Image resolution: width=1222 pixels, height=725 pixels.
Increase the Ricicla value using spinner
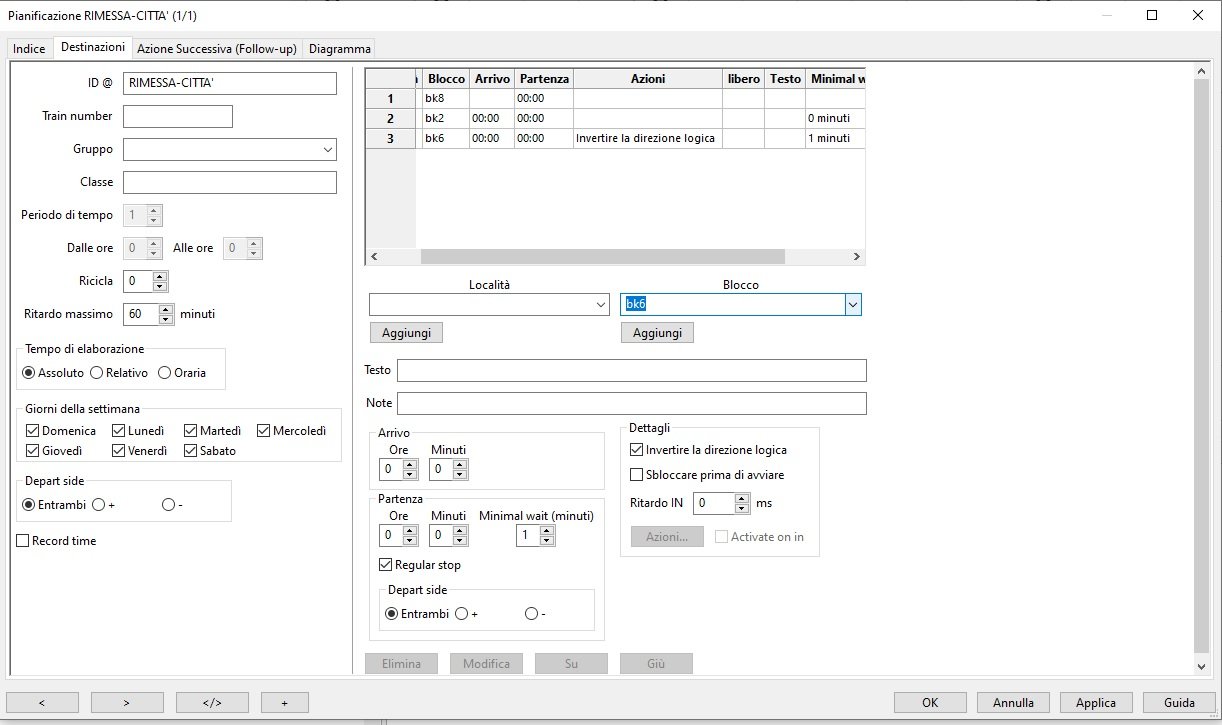tap(160, 276)
